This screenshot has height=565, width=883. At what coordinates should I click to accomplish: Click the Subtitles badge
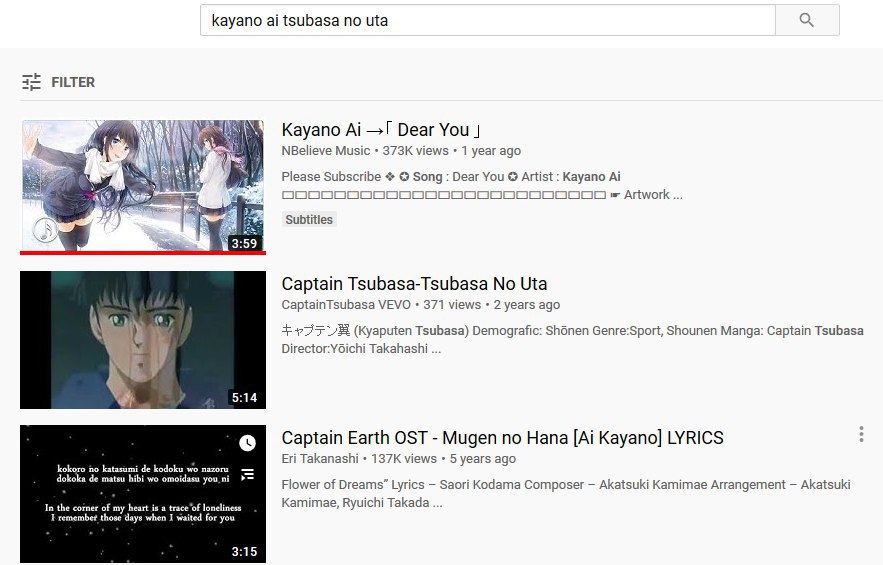(x=309, y=220)
